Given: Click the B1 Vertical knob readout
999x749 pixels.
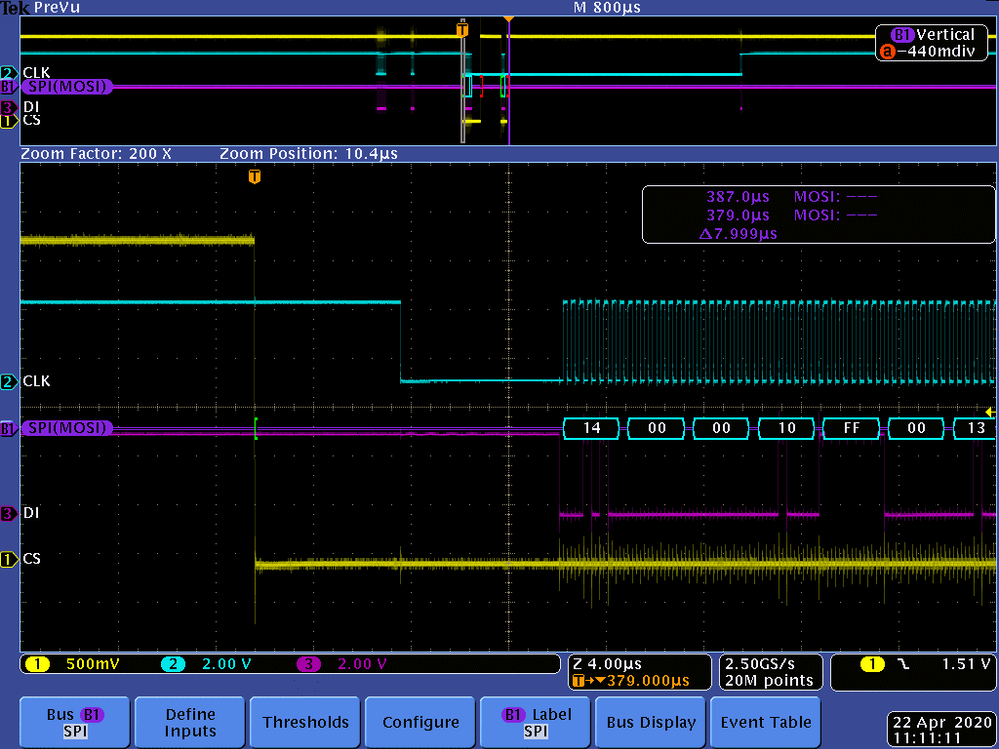Looking at the screenshot, I should (933, 34).
